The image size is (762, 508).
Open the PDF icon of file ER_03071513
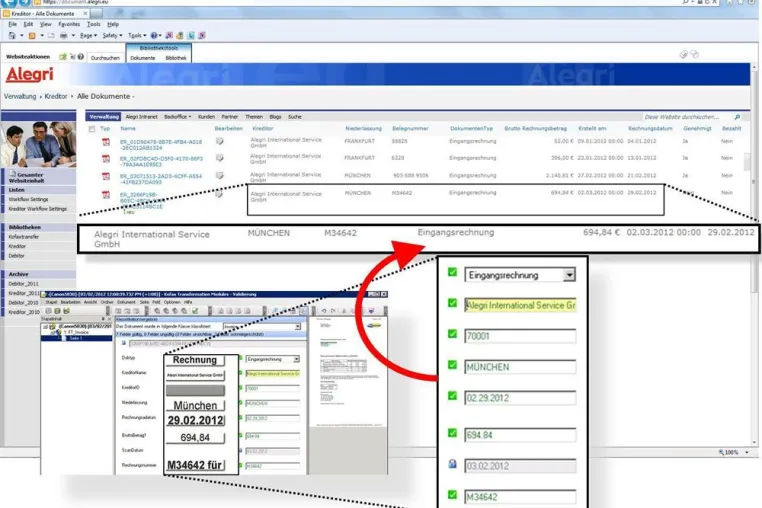(x=105, y=176)
